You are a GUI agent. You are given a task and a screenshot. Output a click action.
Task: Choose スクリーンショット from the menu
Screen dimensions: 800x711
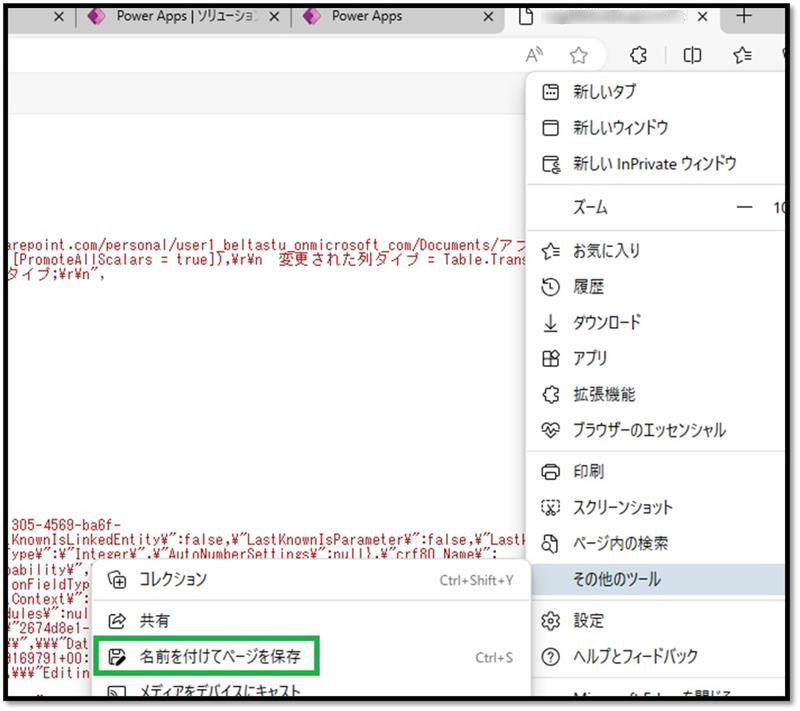(x=656, y=507)
